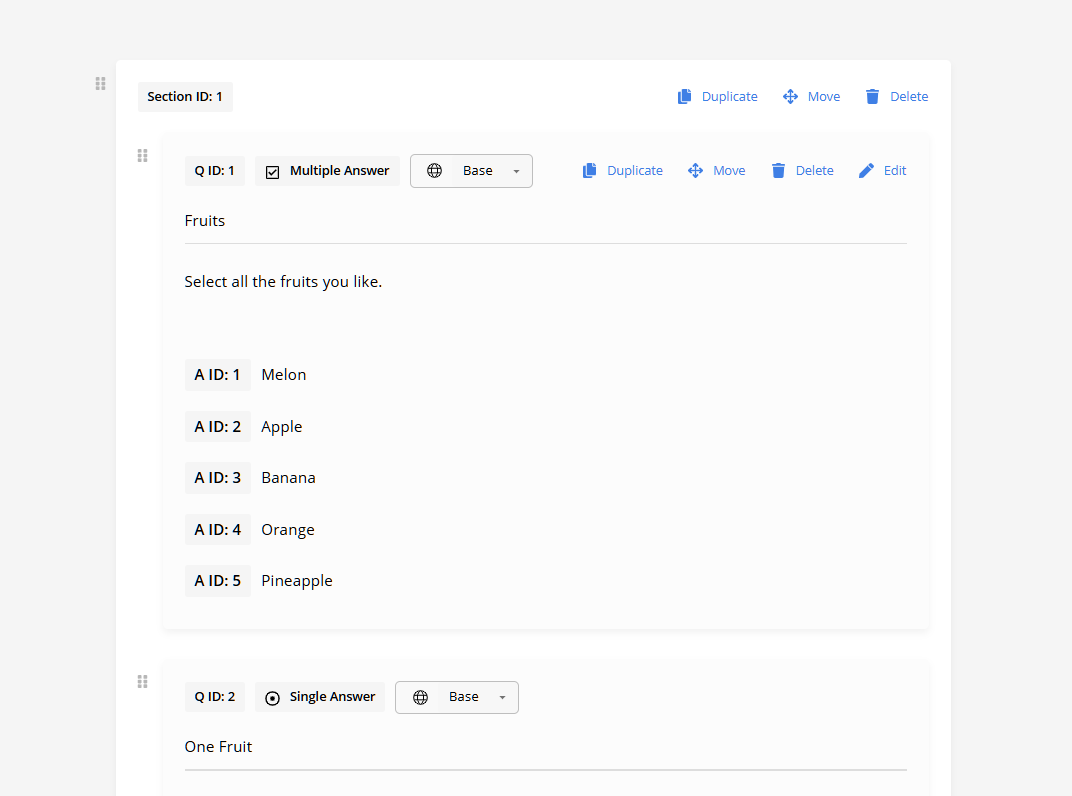Image resolution: width=1072 pixels, height=796 pixels.
Task: Click the Melon answer text
Action: click(284, 375)
